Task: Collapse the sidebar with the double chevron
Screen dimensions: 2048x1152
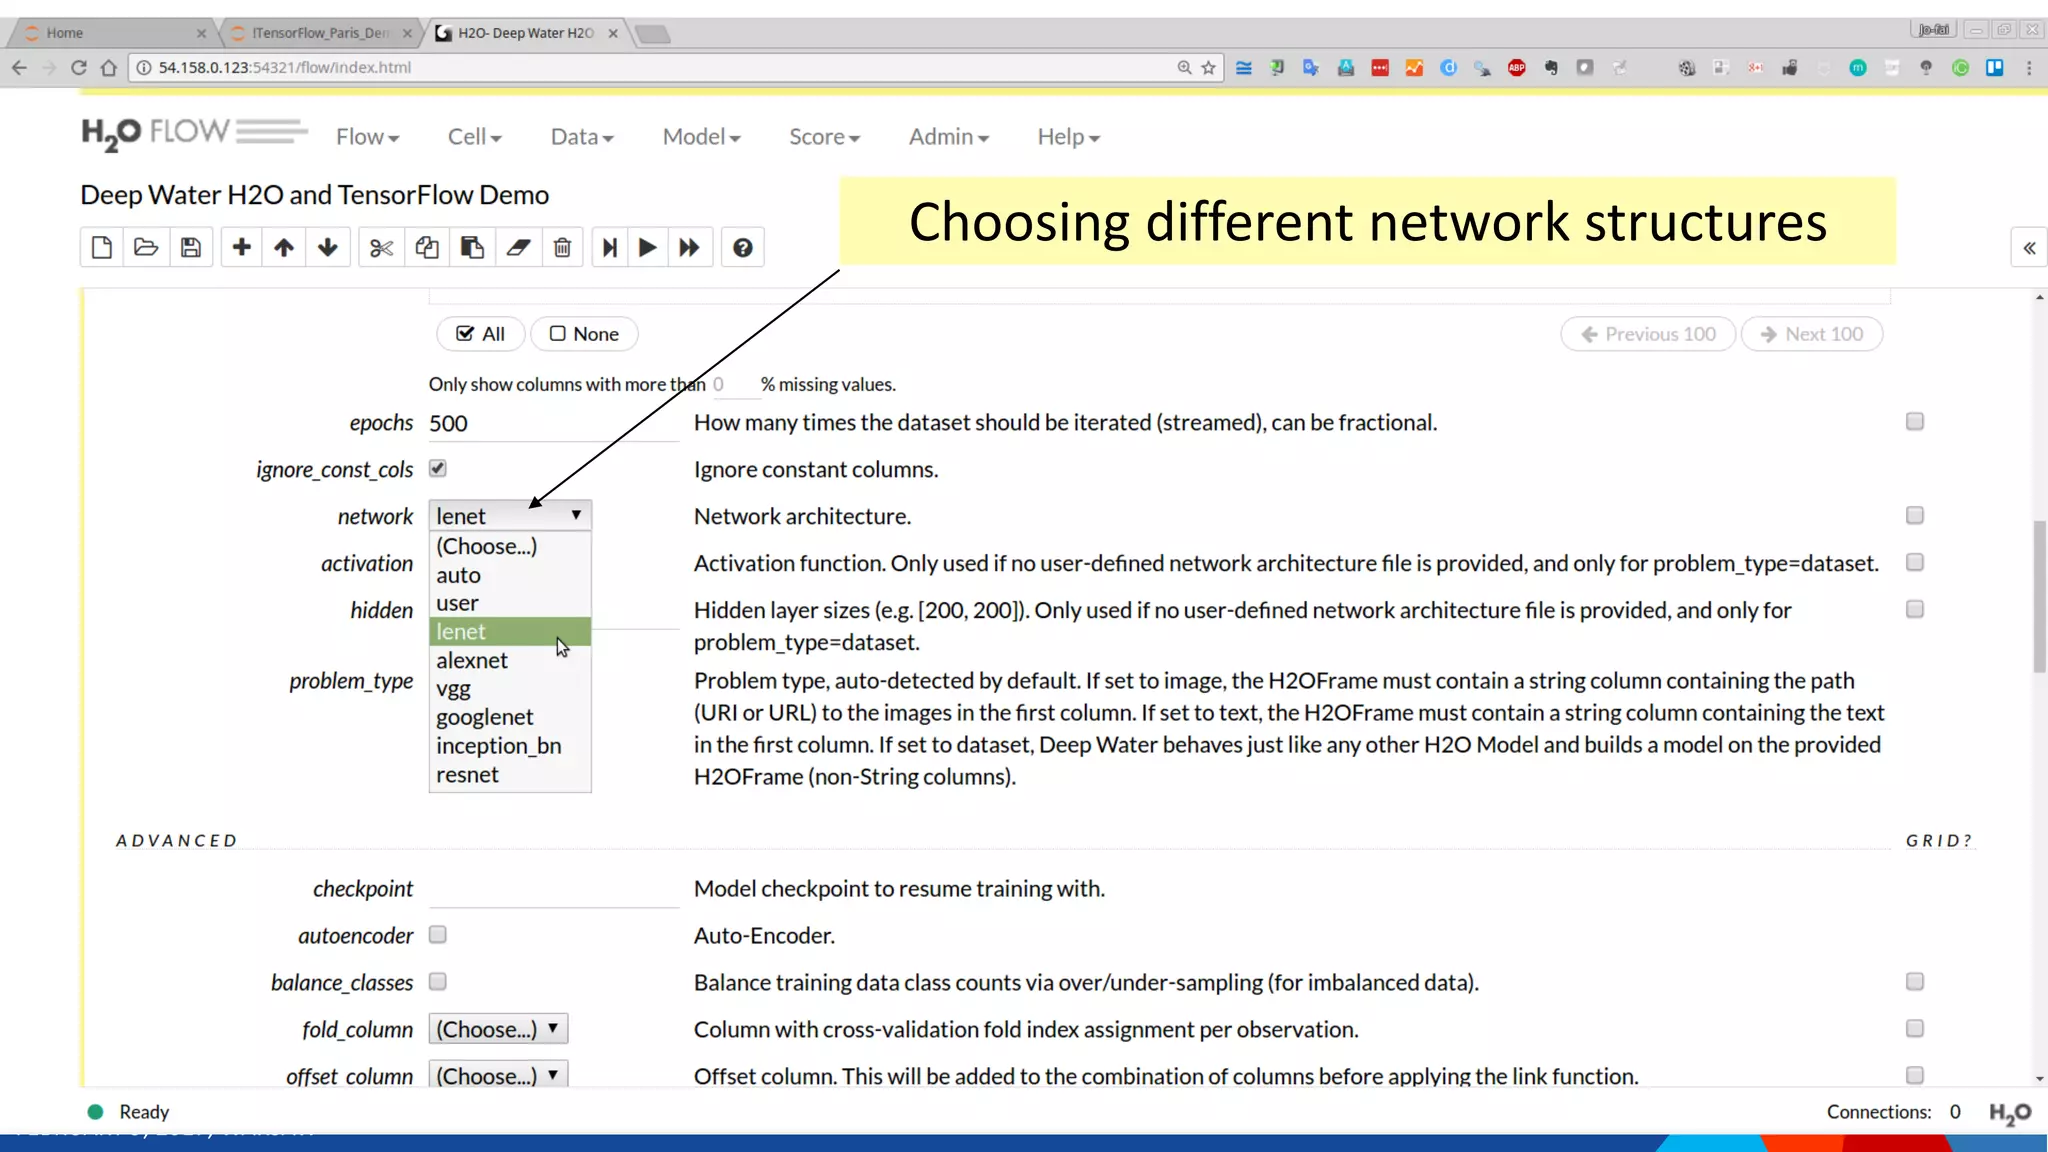Action: click(x=2029, y=248)
